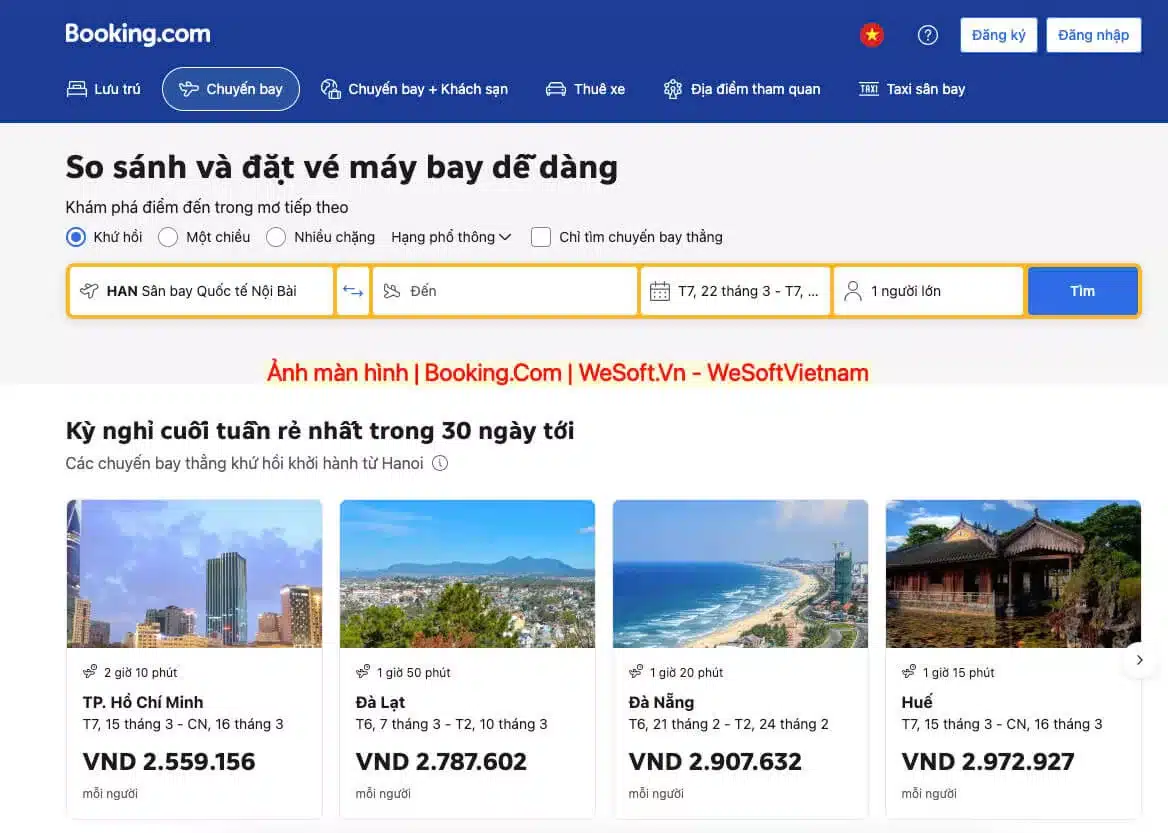Select the Một chiều radio button
The image size is (1168, 833).
168,237
